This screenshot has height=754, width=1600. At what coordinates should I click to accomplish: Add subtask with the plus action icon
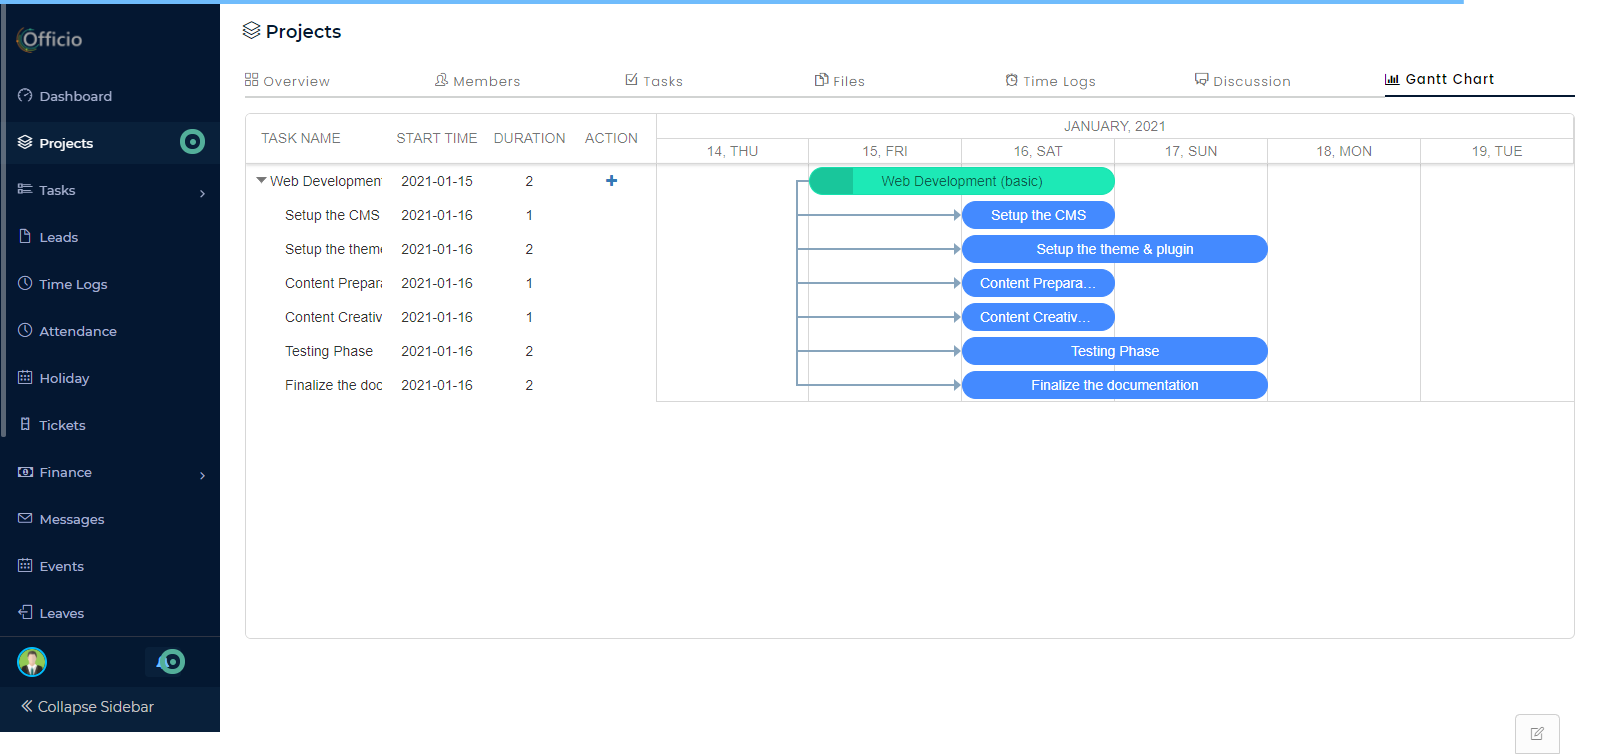coord(611,181)
